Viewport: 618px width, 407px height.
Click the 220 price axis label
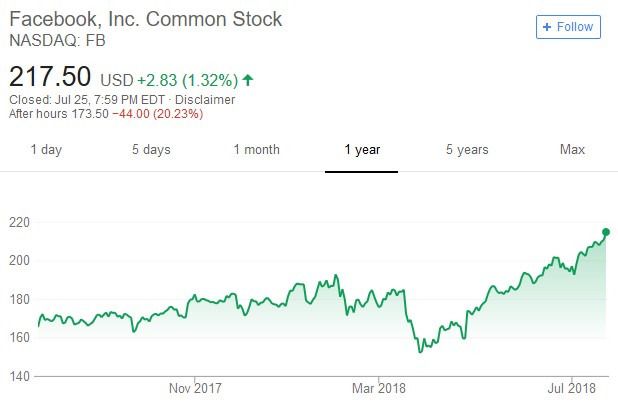[19, 222]
